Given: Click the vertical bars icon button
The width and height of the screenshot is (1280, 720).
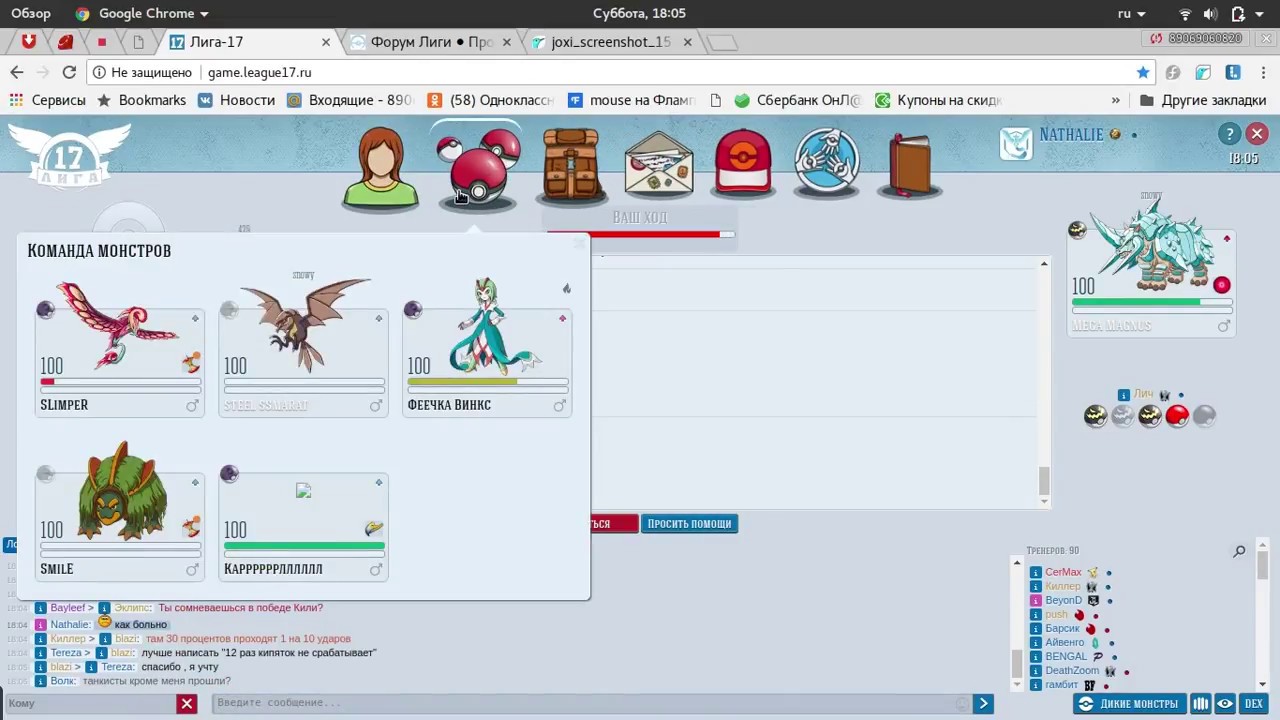Looking at the screenshot, I should click(1201, 704).
